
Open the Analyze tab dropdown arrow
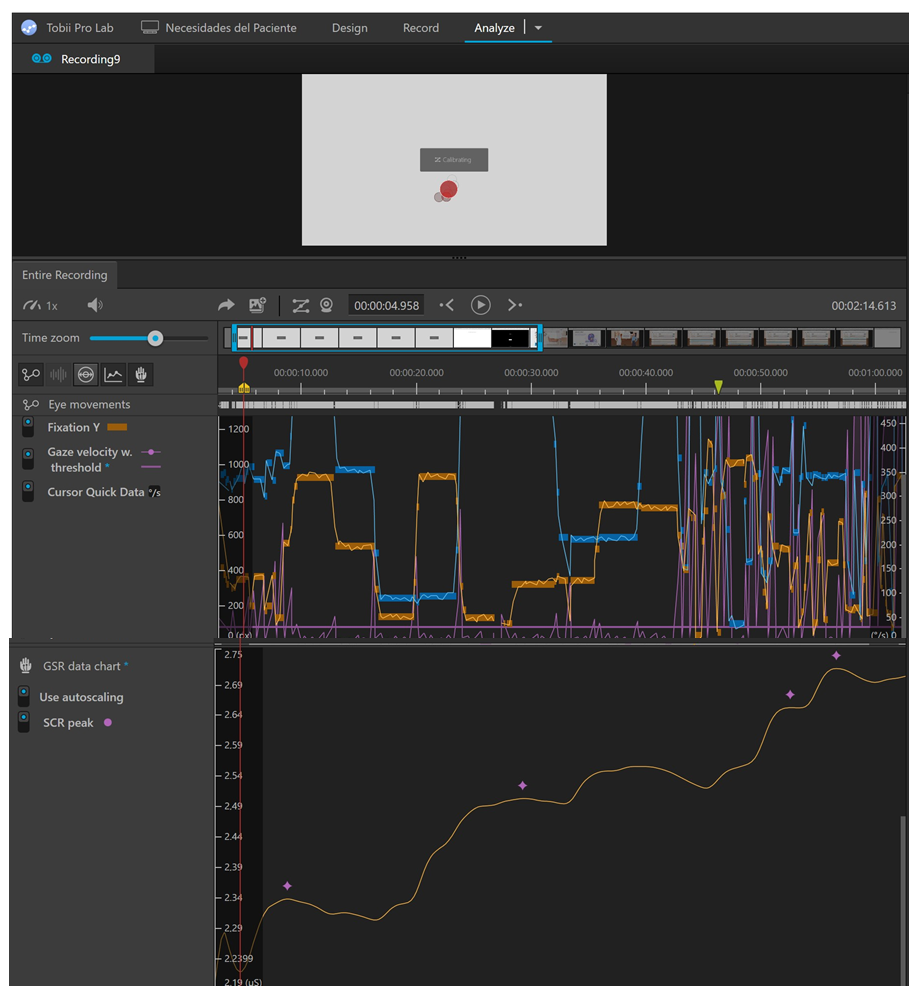(x=538, y=28)
